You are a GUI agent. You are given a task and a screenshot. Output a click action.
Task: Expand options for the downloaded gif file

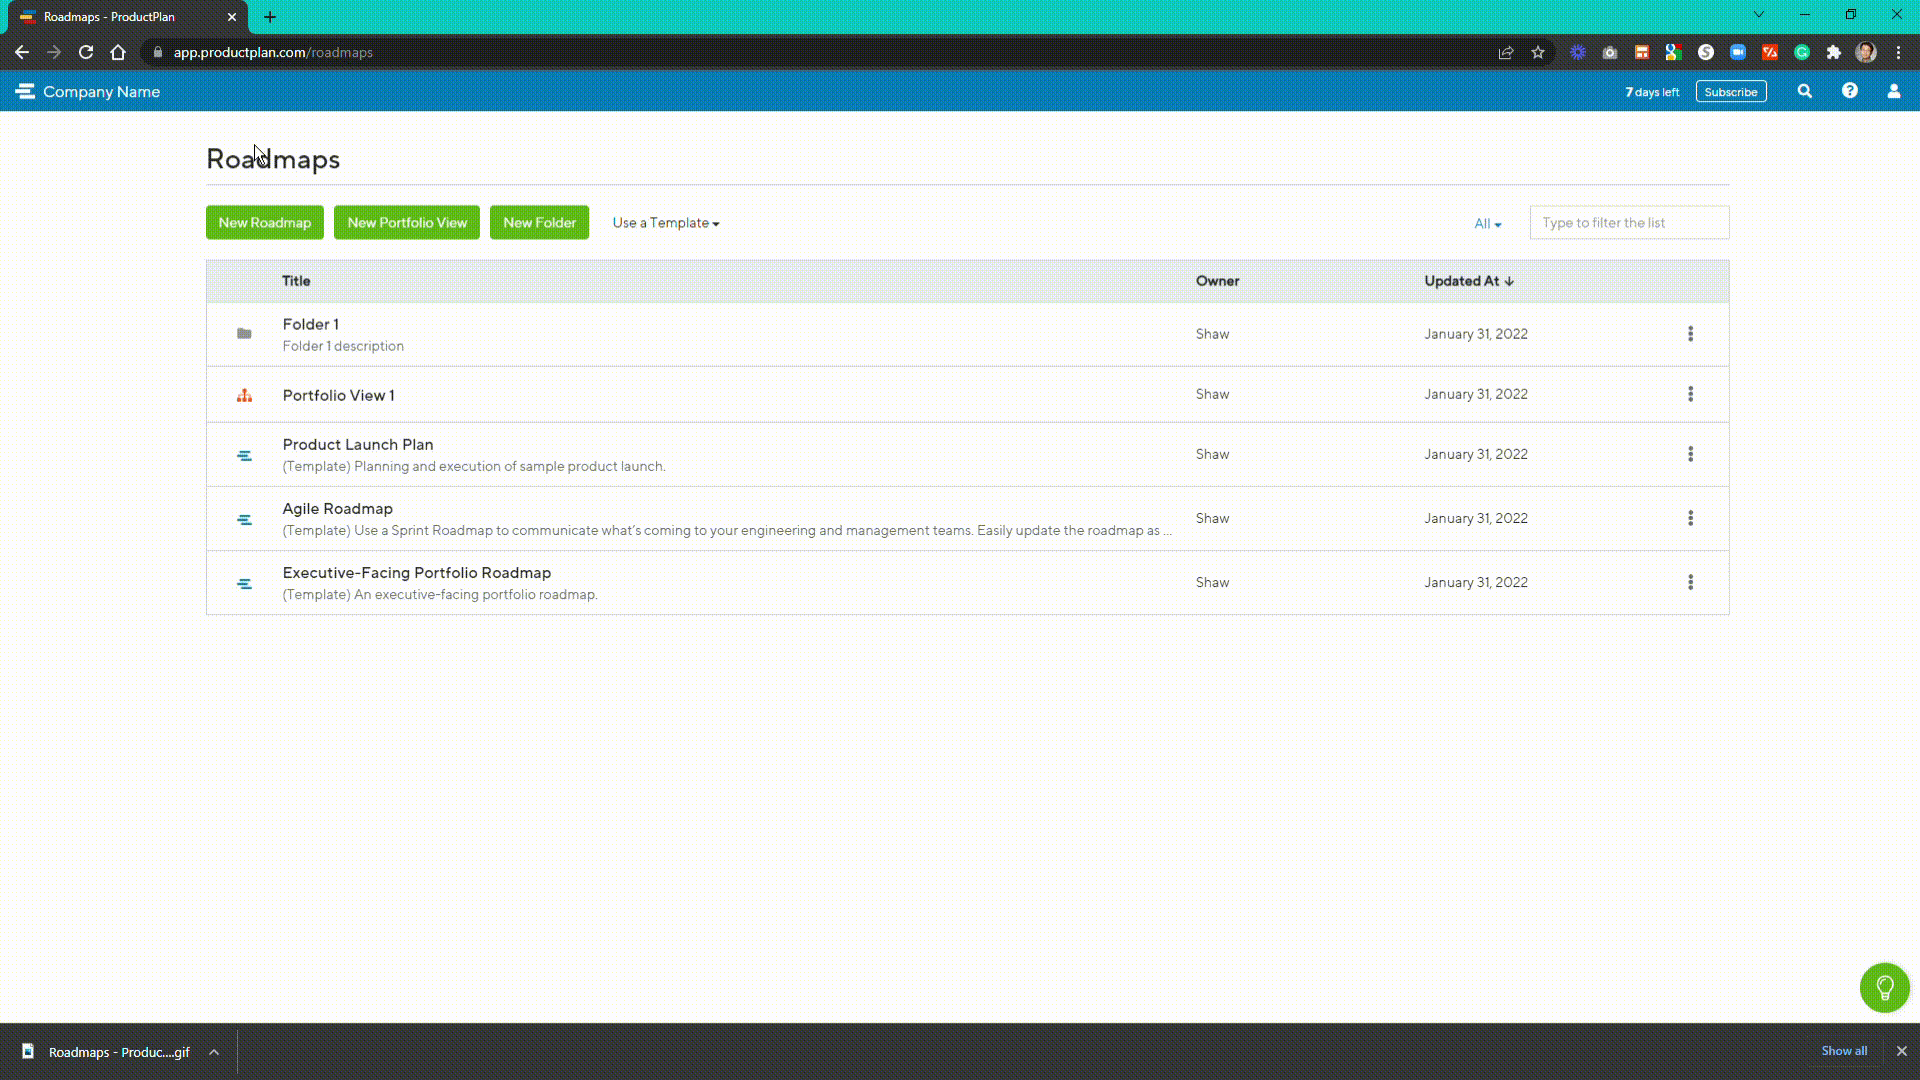214,1052
